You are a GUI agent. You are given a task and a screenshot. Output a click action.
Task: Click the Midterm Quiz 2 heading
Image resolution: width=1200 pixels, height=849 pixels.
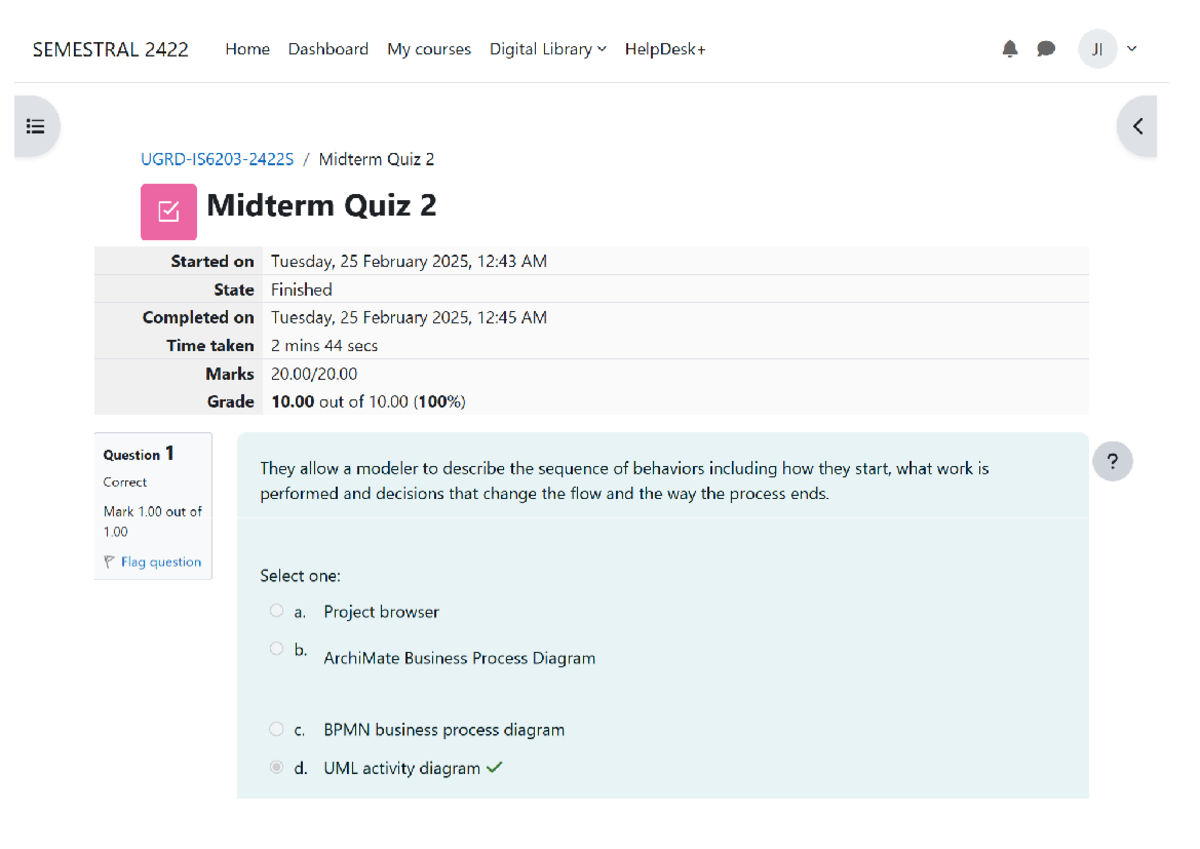click(x=321, y=206)
